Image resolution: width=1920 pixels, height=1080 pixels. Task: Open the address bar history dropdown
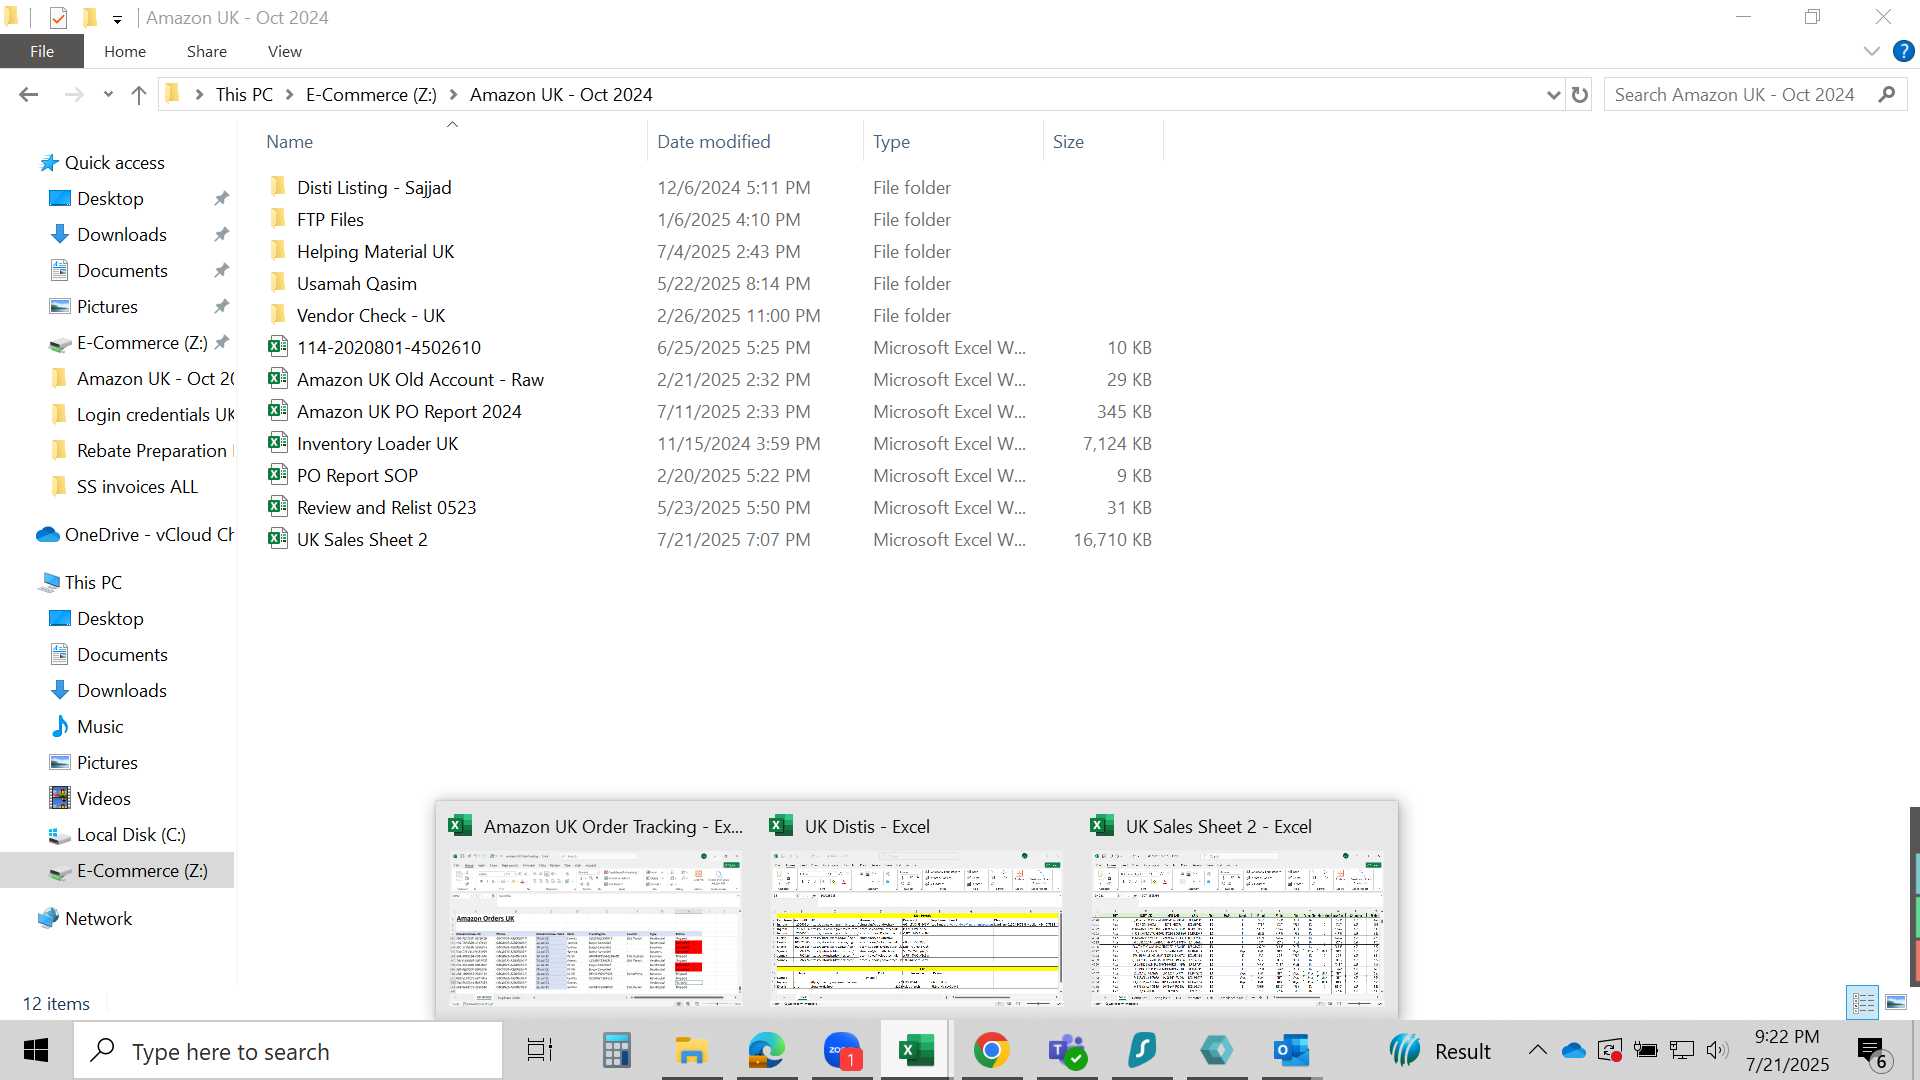point(1553,95)
